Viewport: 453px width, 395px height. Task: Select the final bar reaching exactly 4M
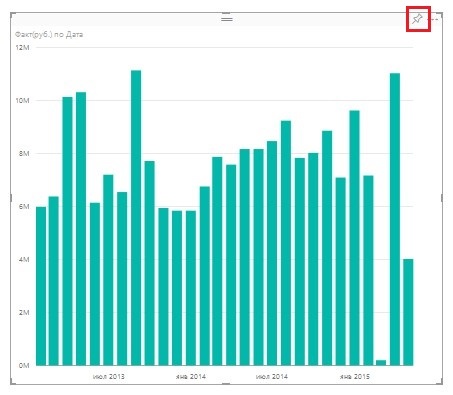point(408,312)
